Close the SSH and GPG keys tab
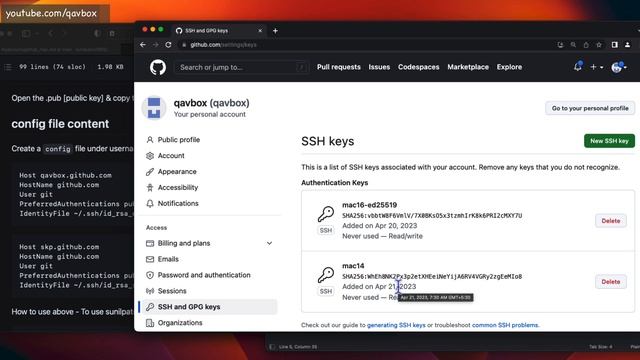The image size is (640, 360). pos(260,31)
